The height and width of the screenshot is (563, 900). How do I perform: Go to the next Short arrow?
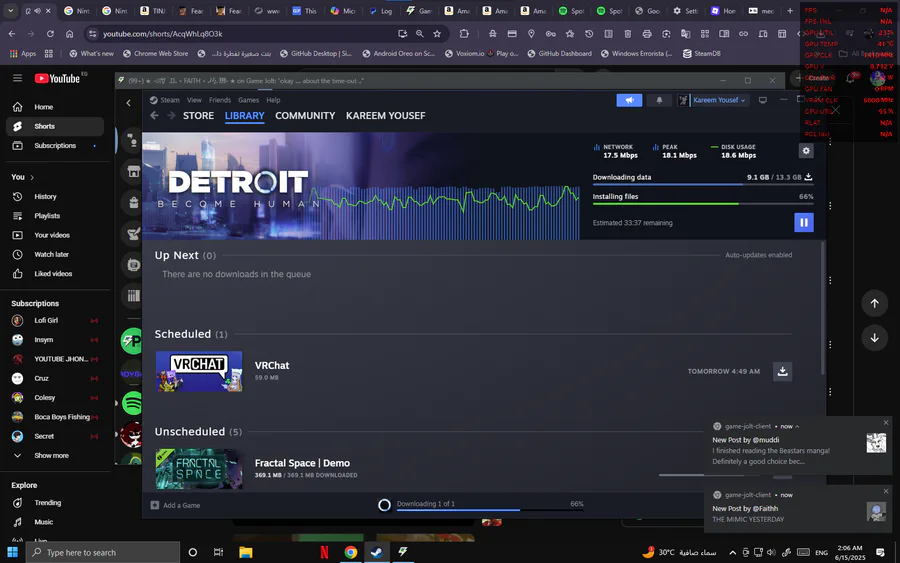point(874,338)
